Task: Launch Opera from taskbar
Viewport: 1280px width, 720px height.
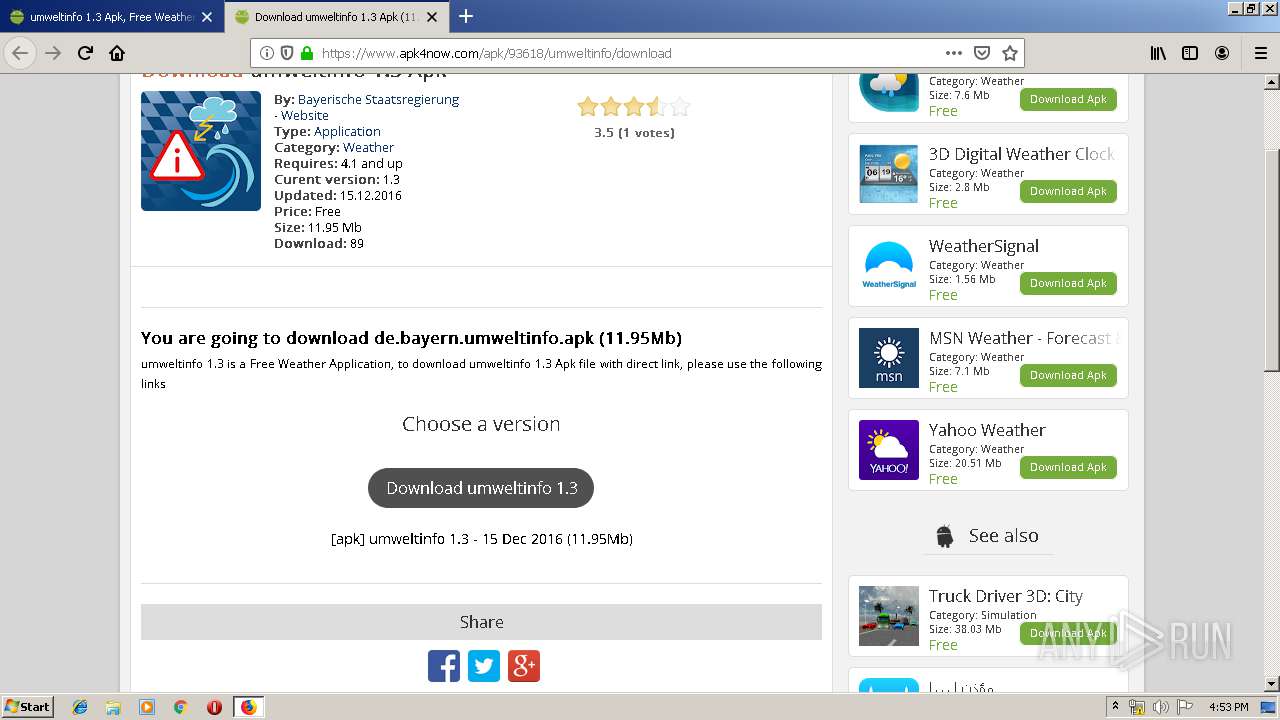Action: pyautogui.click(x=214, y=707)
